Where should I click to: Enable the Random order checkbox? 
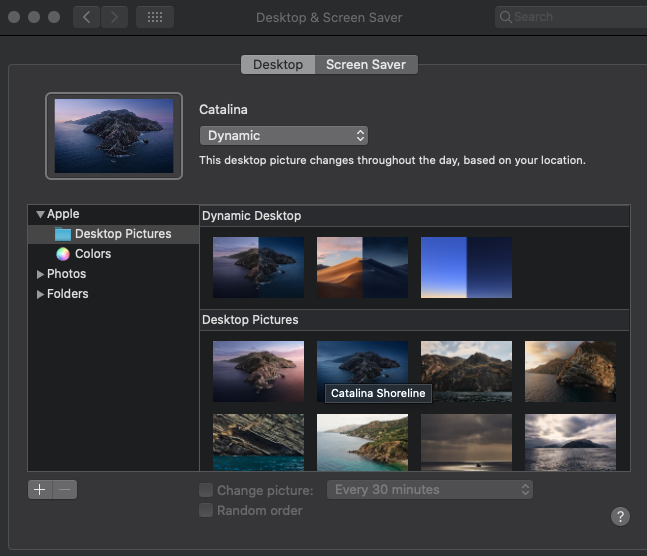[x=206, y=510]
